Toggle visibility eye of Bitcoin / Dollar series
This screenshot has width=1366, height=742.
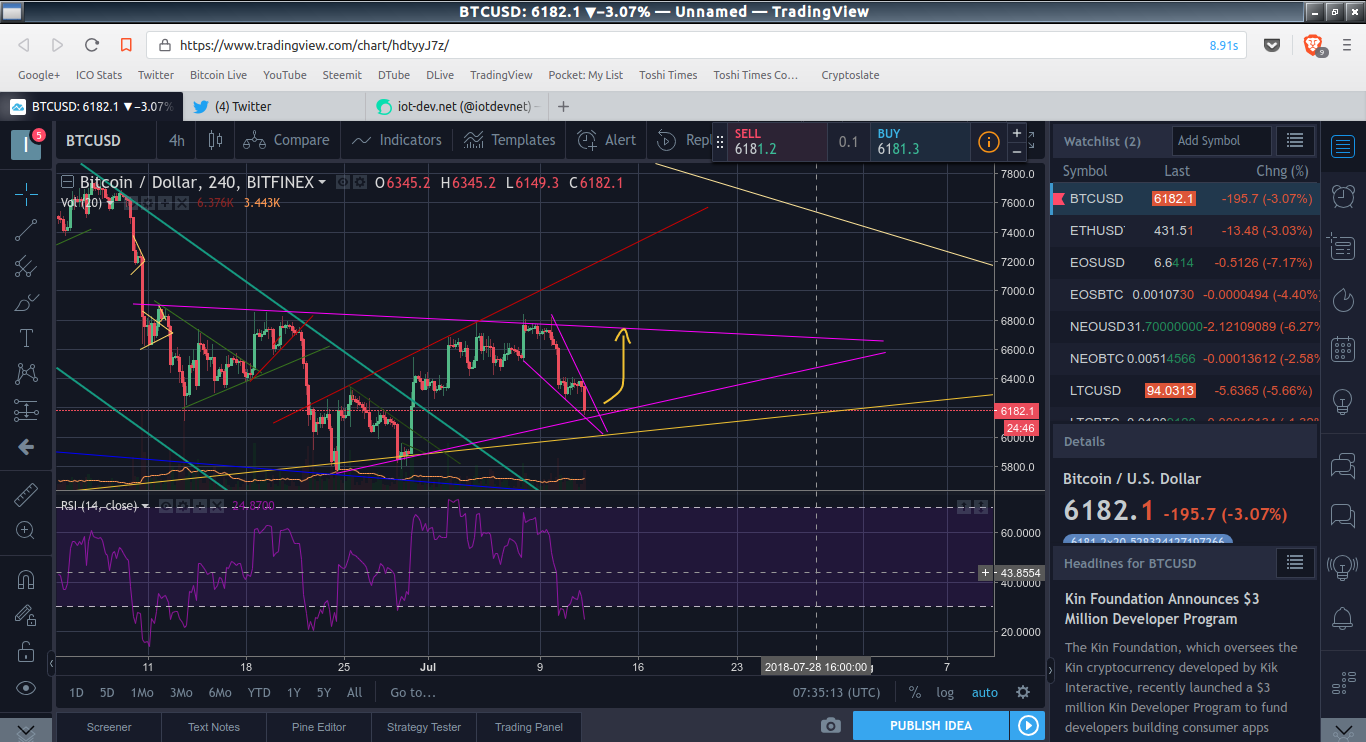point(342,182)
